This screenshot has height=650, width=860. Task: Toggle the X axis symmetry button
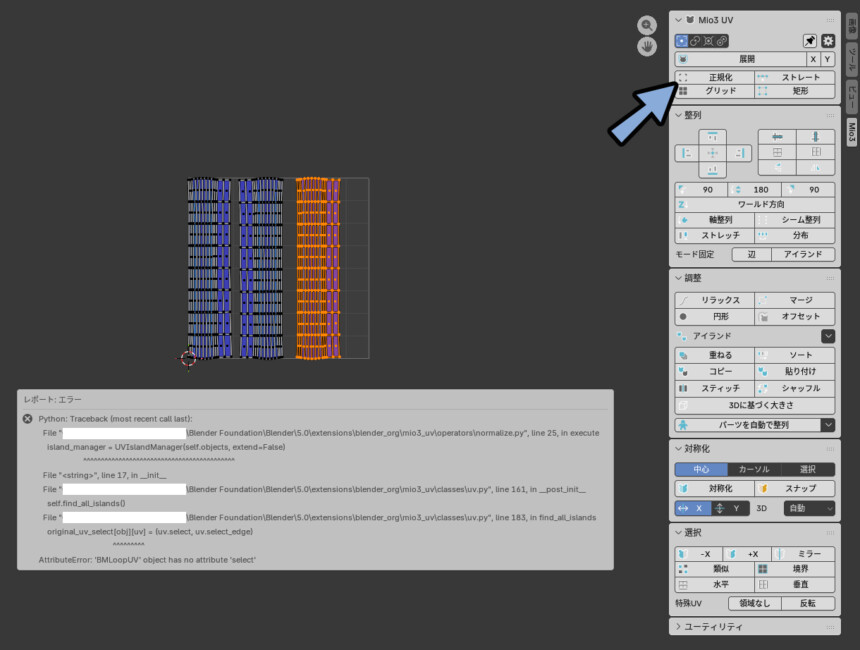click(x=690, y=508)
